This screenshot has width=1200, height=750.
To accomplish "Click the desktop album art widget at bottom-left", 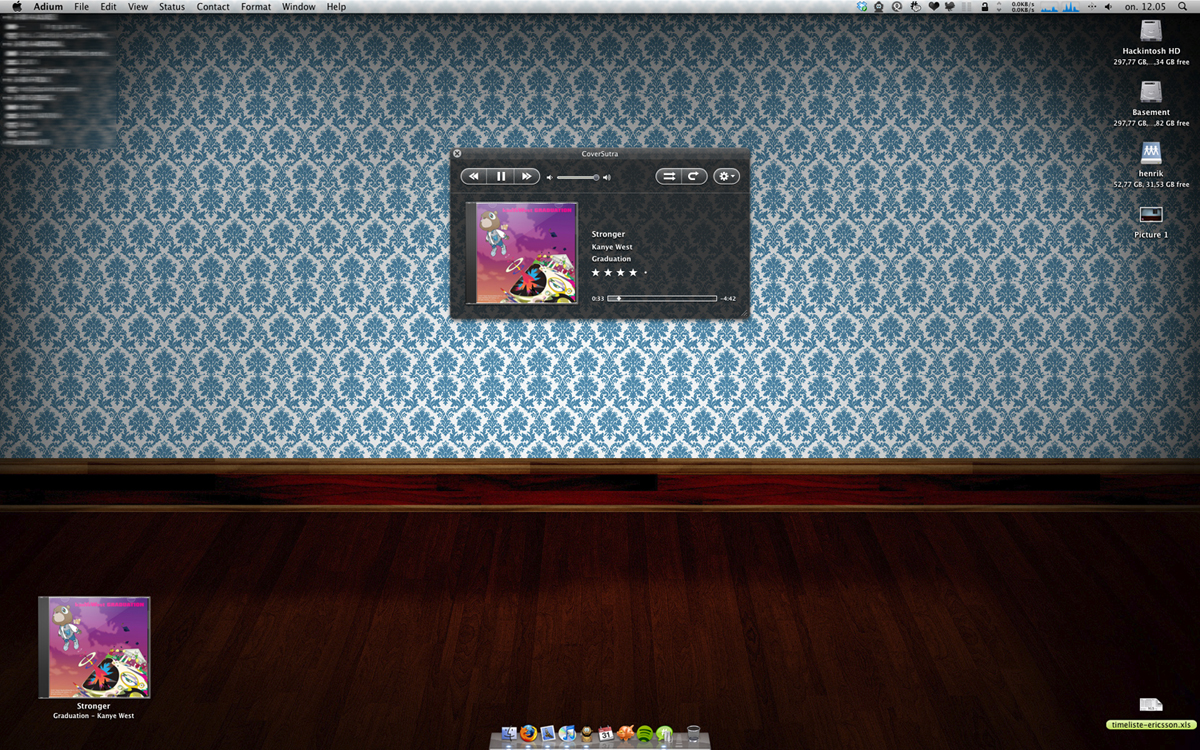I will 94,647.
